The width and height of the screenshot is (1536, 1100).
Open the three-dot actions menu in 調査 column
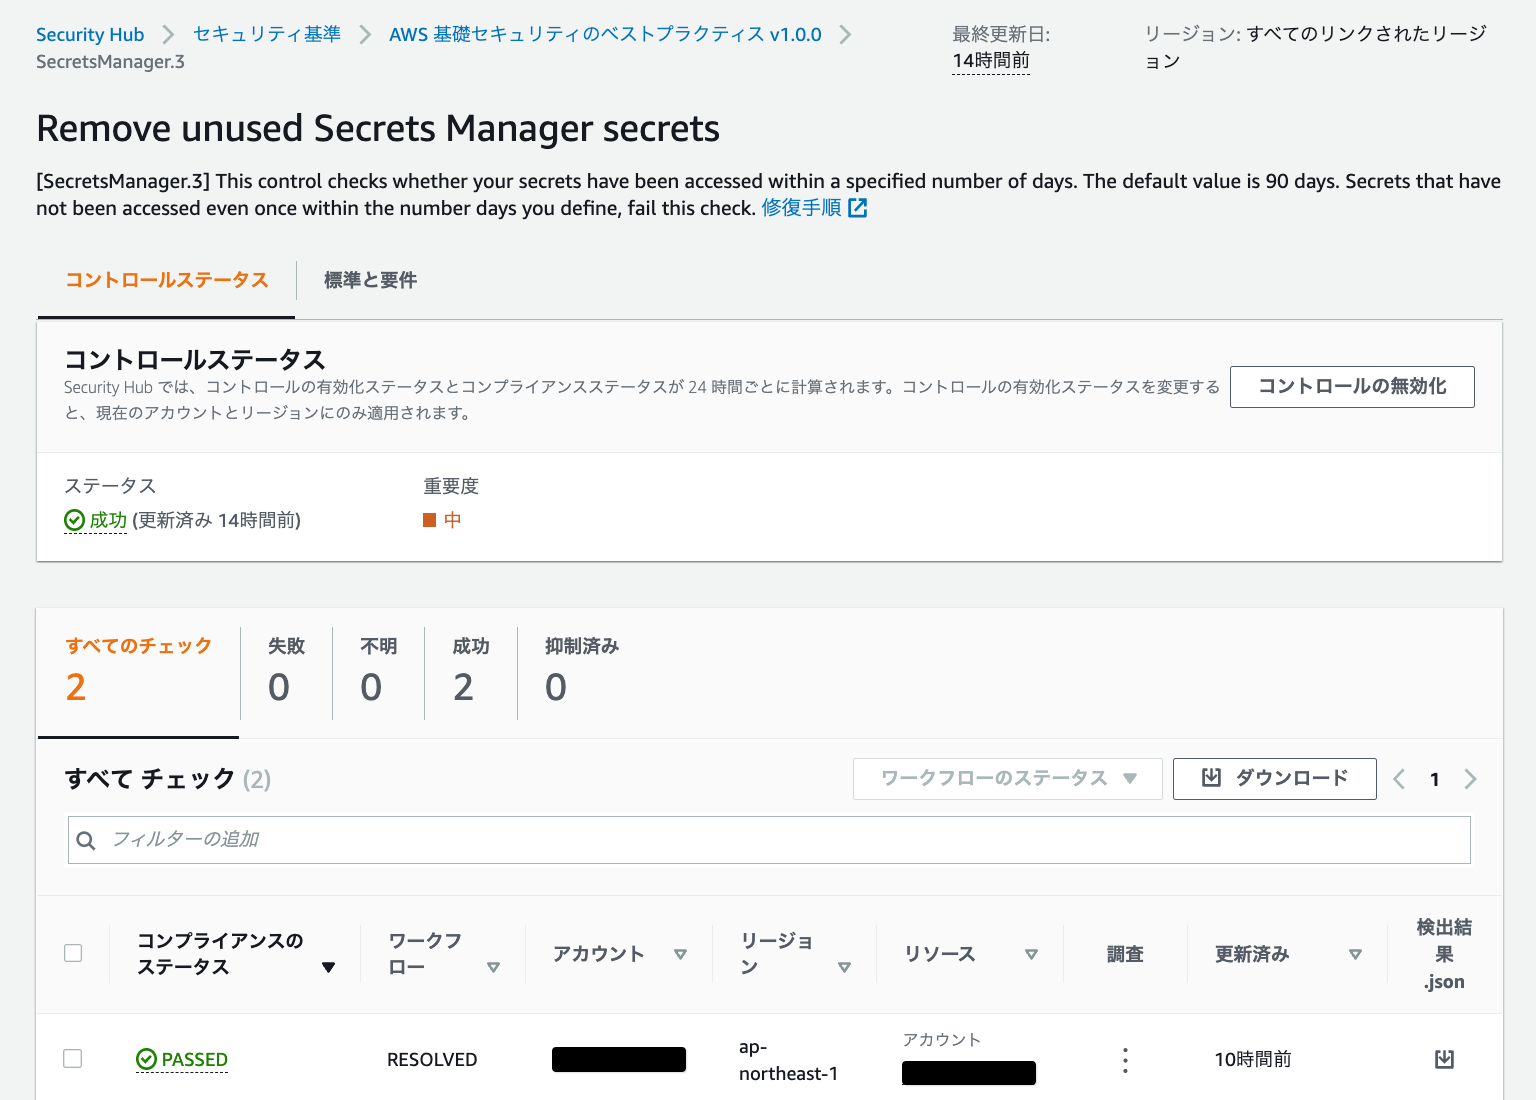coord(1125,1059)
